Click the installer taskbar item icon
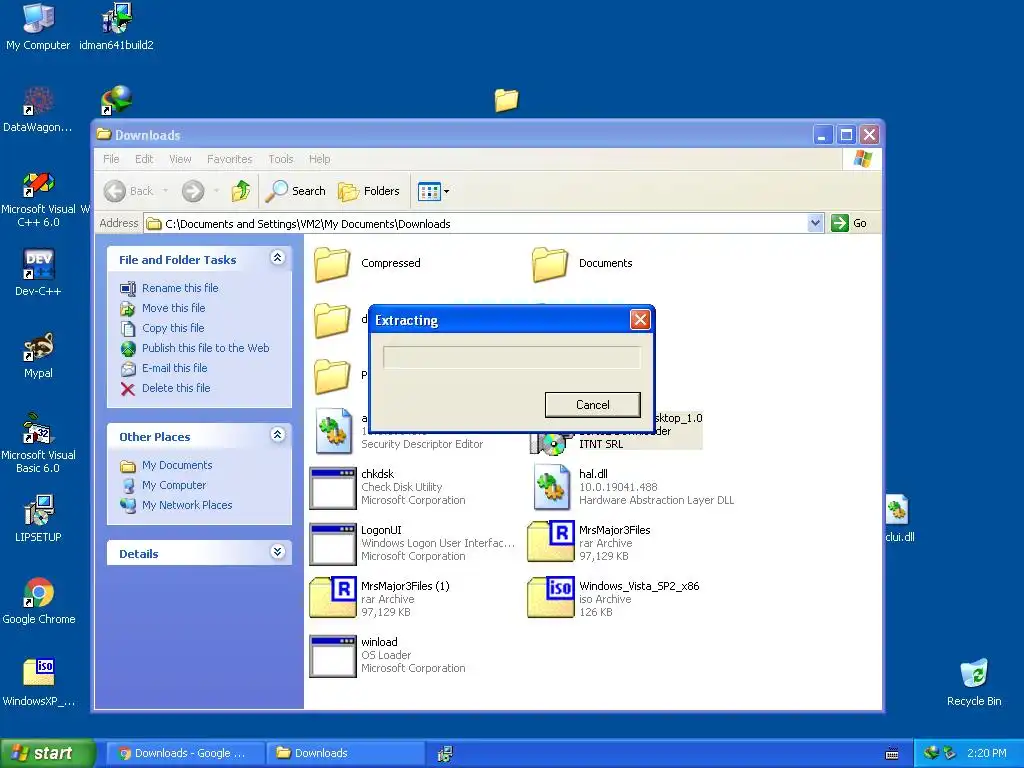 pos(446,754)
